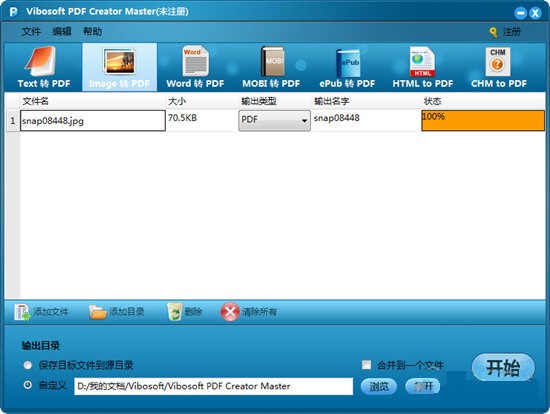Image resolution: width=550 pixels, height=414 pixels.
Task: Select row number 1 header
Action: point(13,121)
